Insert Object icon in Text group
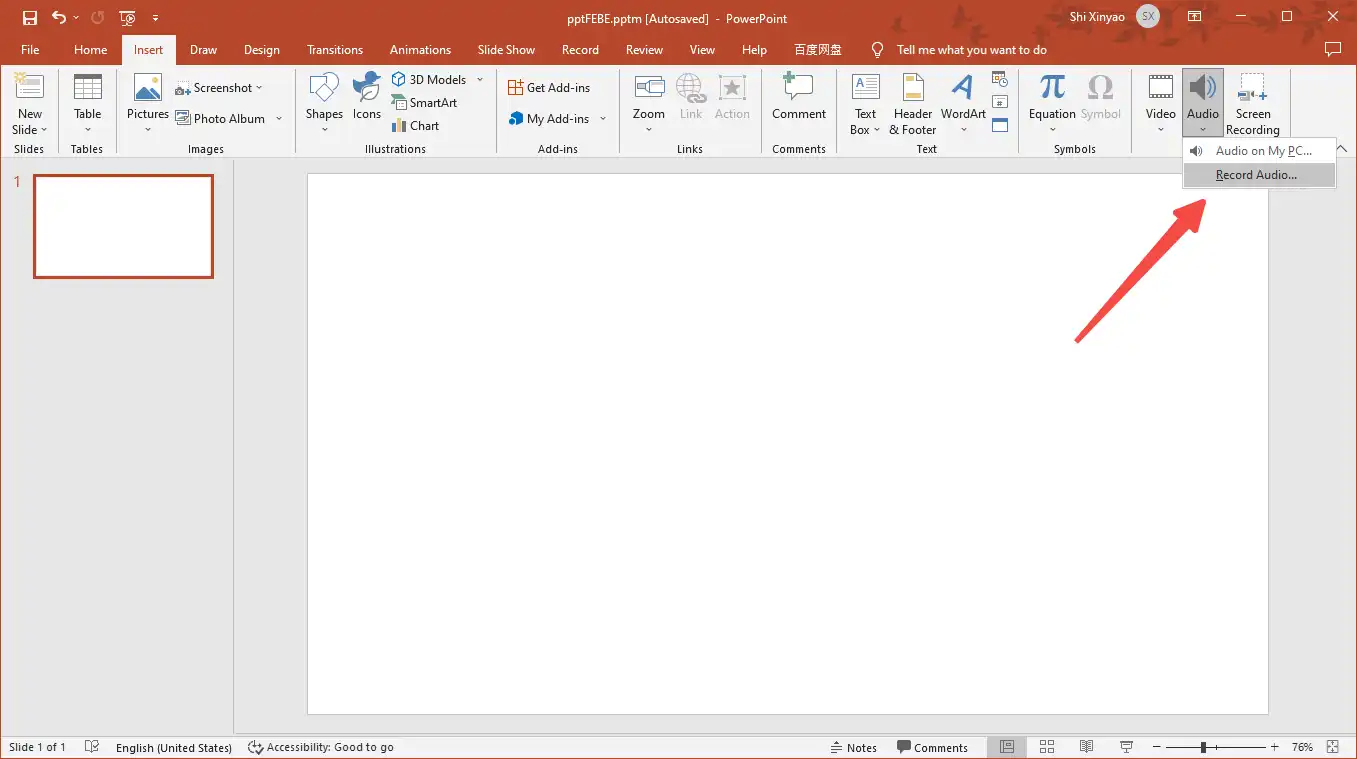1357x759 pixels. coord(999,126)
